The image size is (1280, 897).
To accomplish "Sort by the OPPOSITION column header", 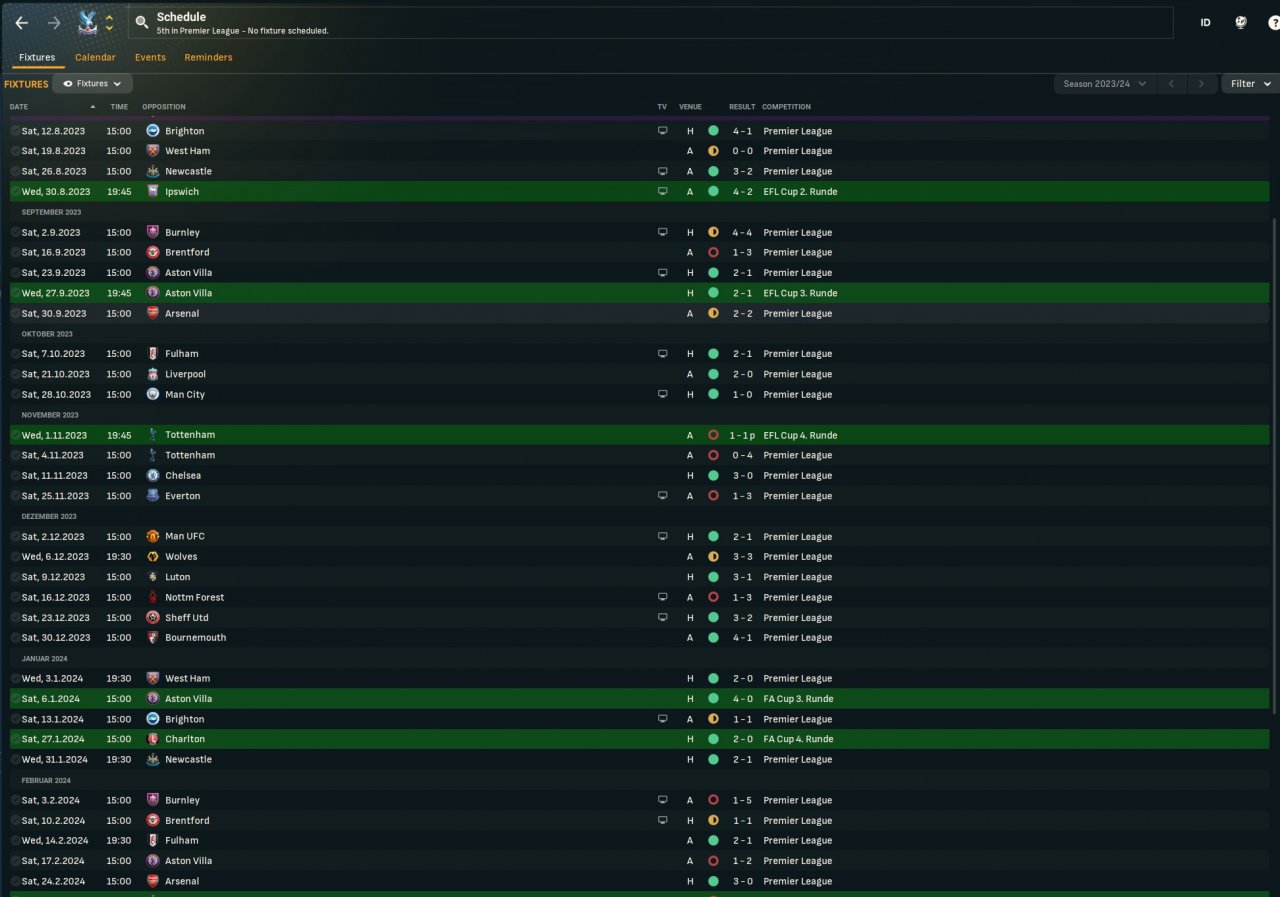I will 164,107.
